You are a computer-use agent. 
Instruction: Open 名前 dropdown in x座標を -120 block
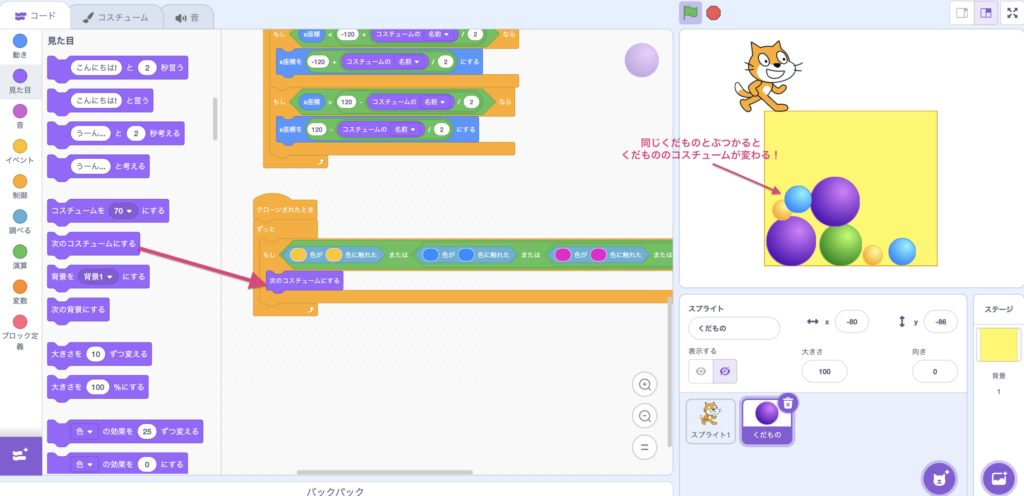[x=409, y=61]
